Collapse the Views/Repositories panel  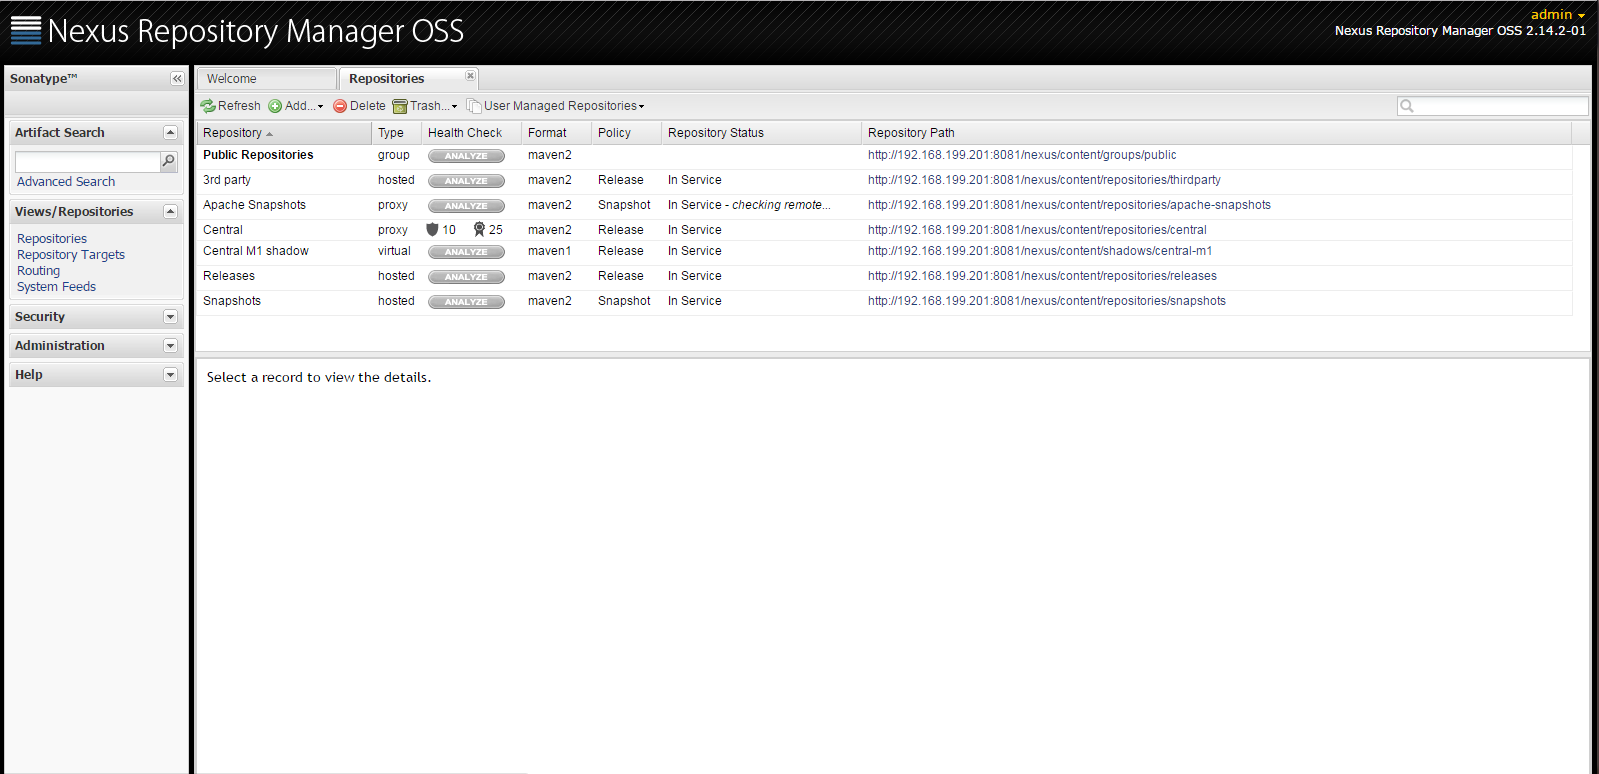tap(170, 211)
